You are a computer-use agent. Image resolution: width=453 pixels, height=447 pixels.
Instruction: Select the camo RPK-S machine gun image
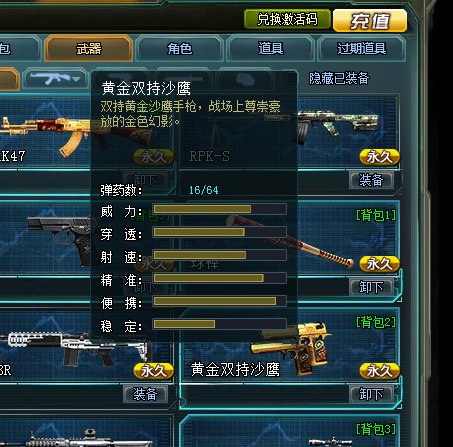[x=337, y=127]
